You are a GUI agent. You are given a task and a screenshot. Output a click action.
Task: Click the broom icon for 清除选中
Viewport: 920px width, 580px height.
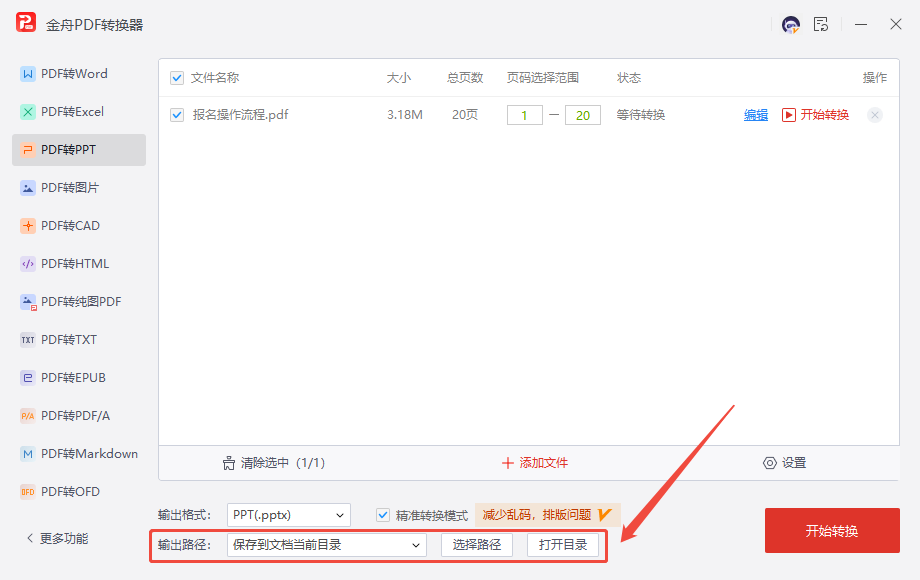tap(229, 463)
